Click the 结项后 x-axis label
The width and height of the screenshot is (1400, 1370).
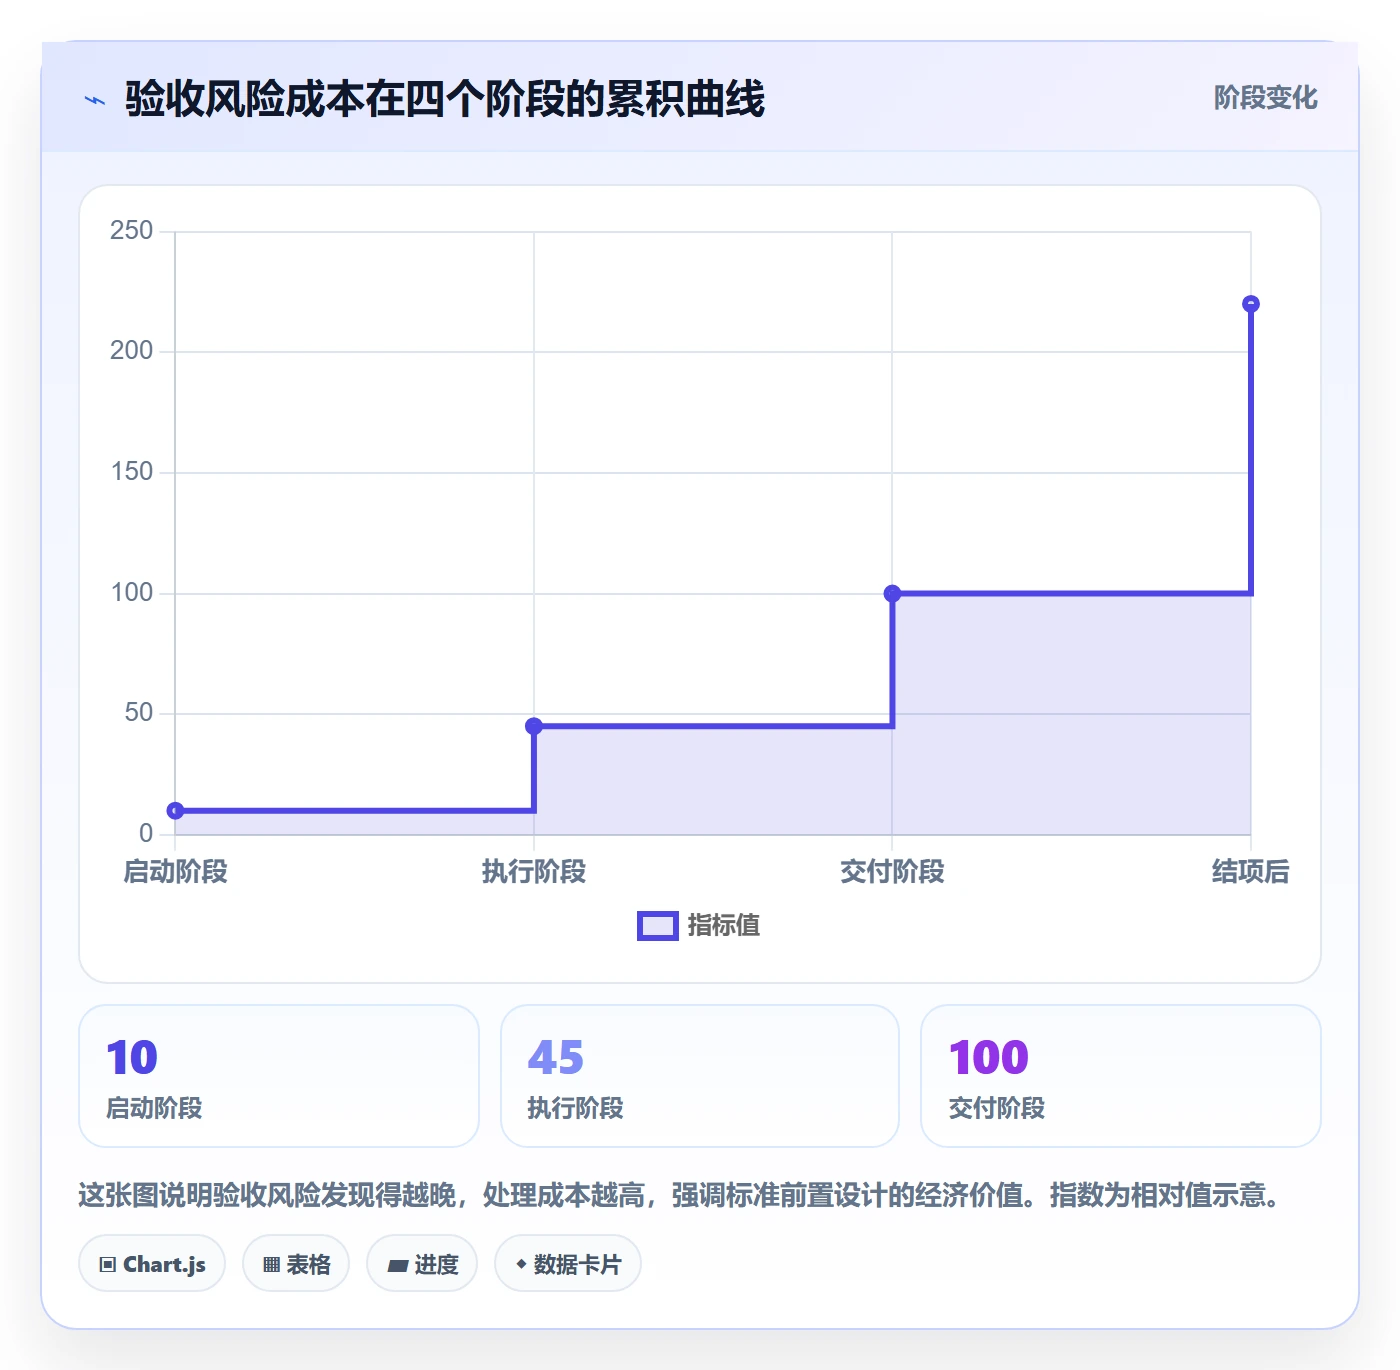point(1250,872)
